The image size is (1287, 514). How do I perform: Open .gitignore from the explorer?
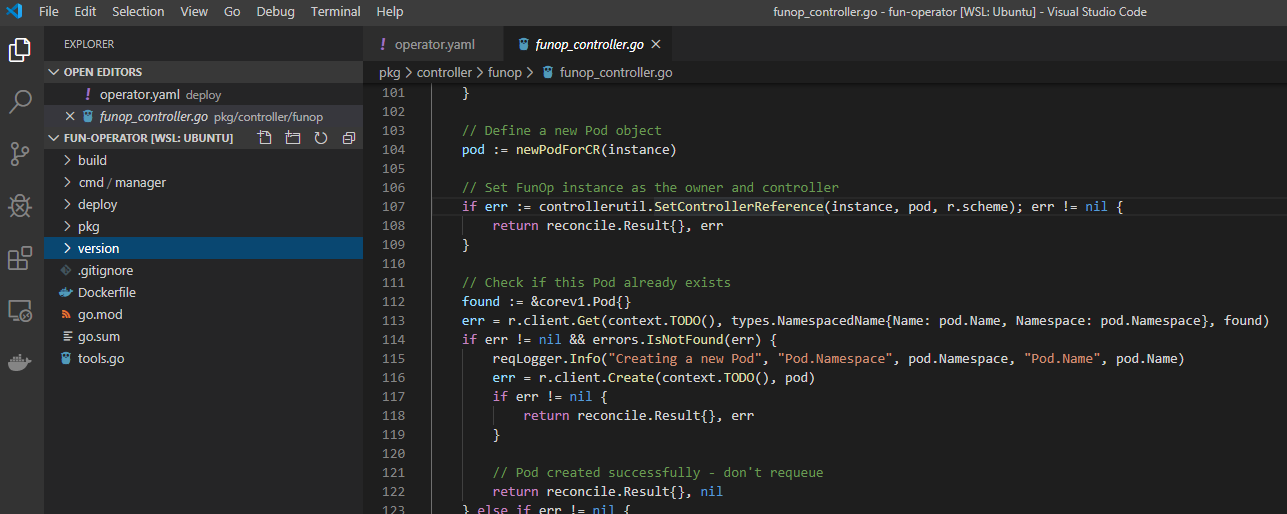click(203, 270)
